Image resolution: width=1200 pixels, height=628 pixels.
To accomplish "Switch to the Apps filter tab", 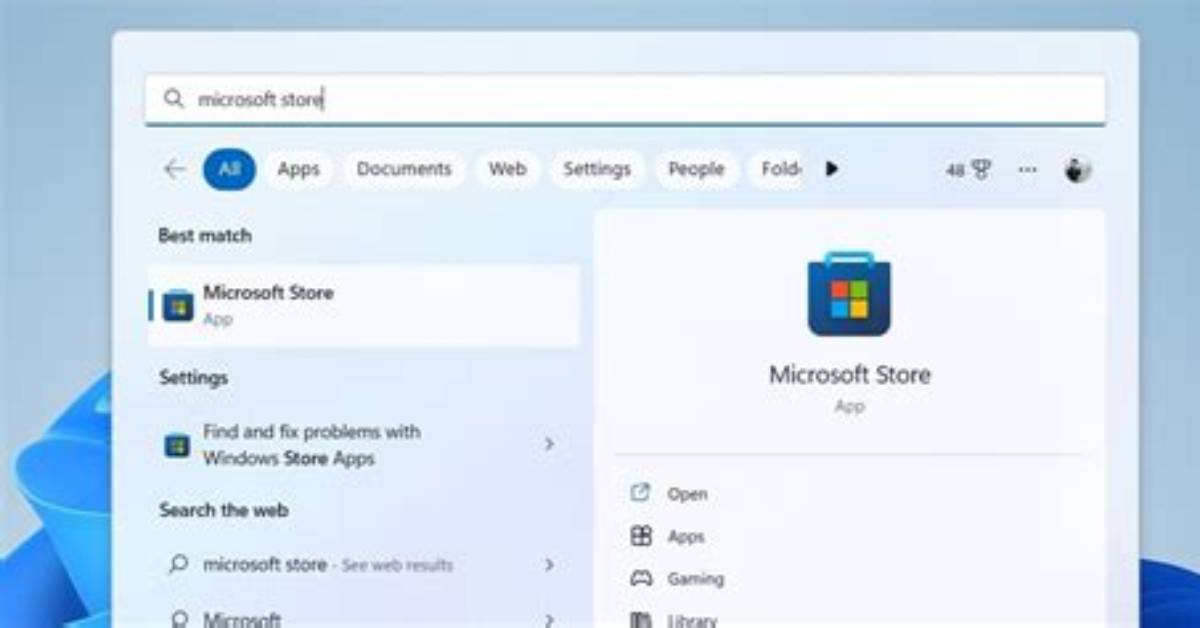I will click(x=298, y=169).
